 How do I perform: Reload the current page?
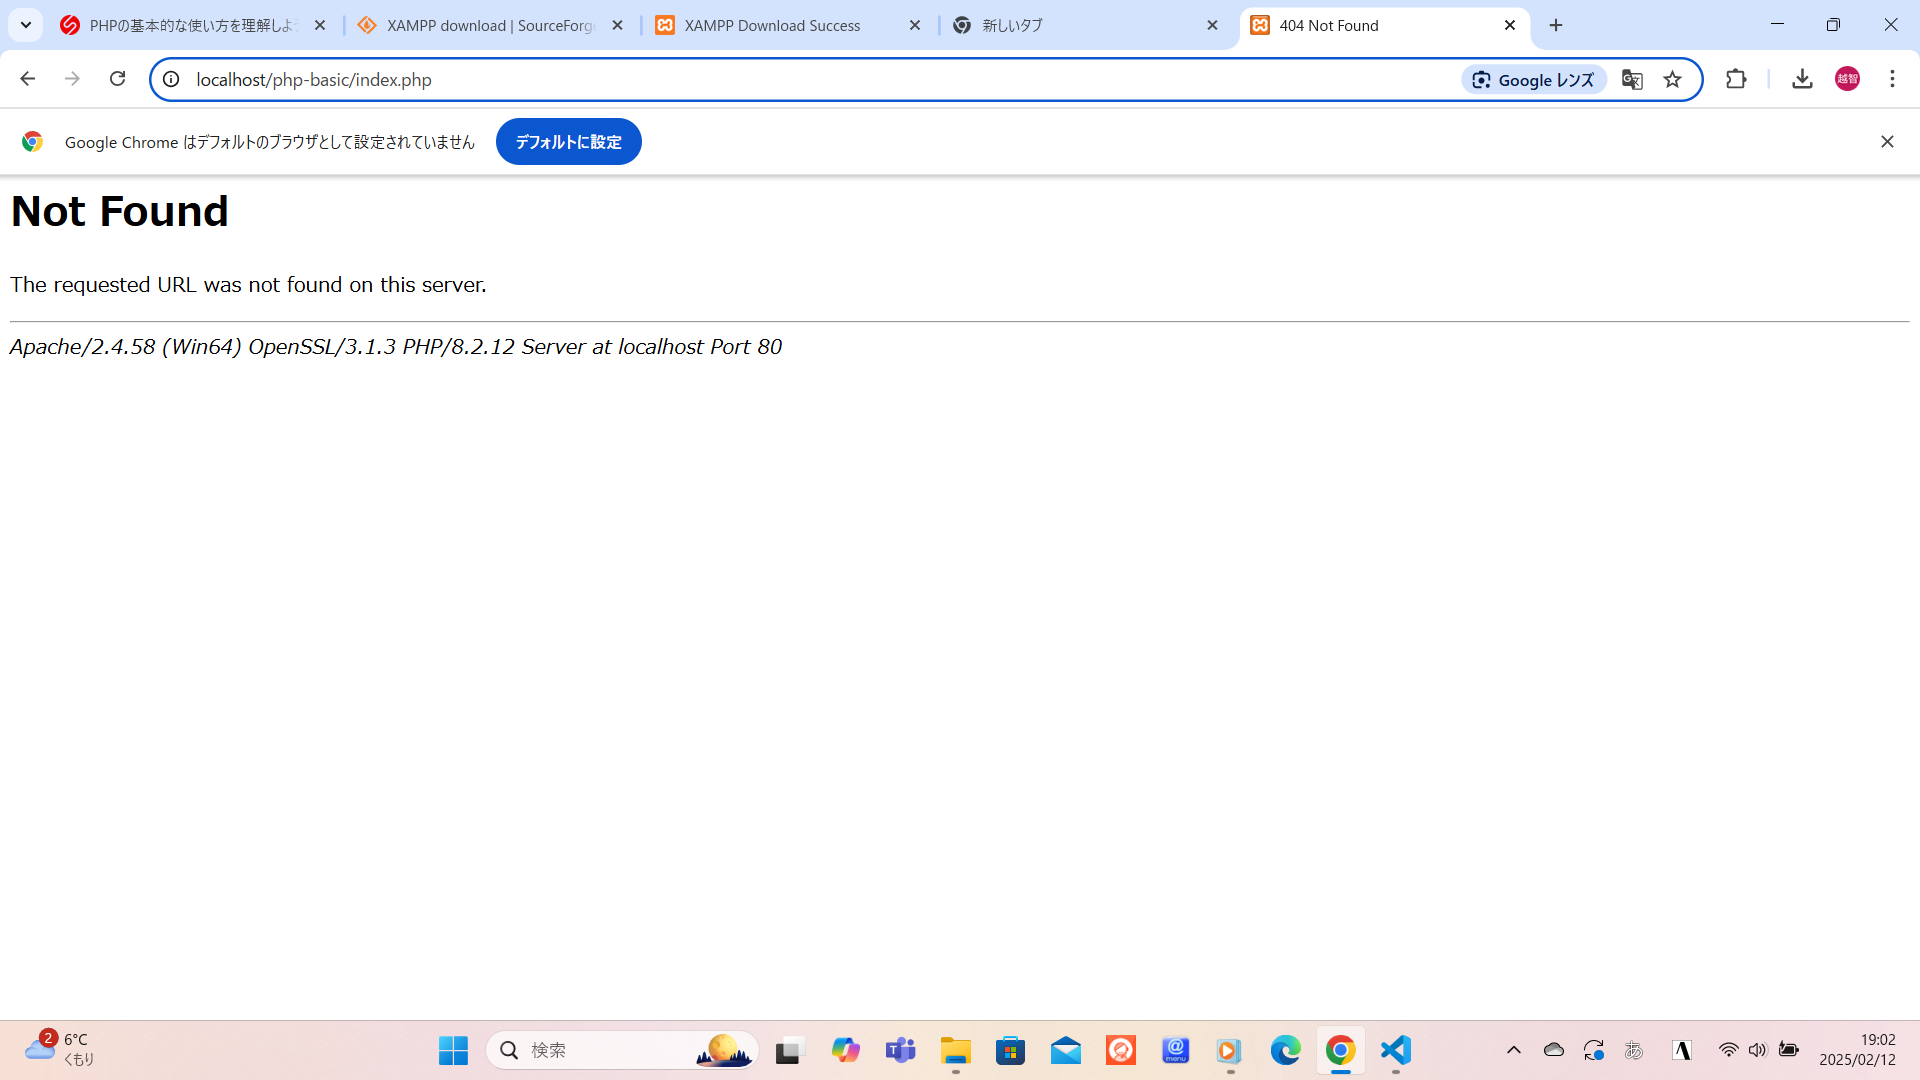pos(117,79)
